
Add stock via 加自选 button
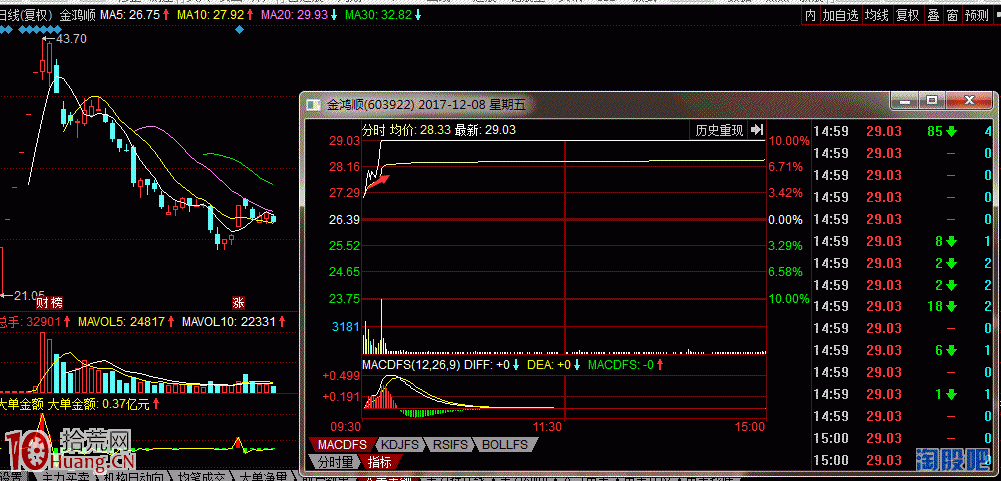click(840, 15)
